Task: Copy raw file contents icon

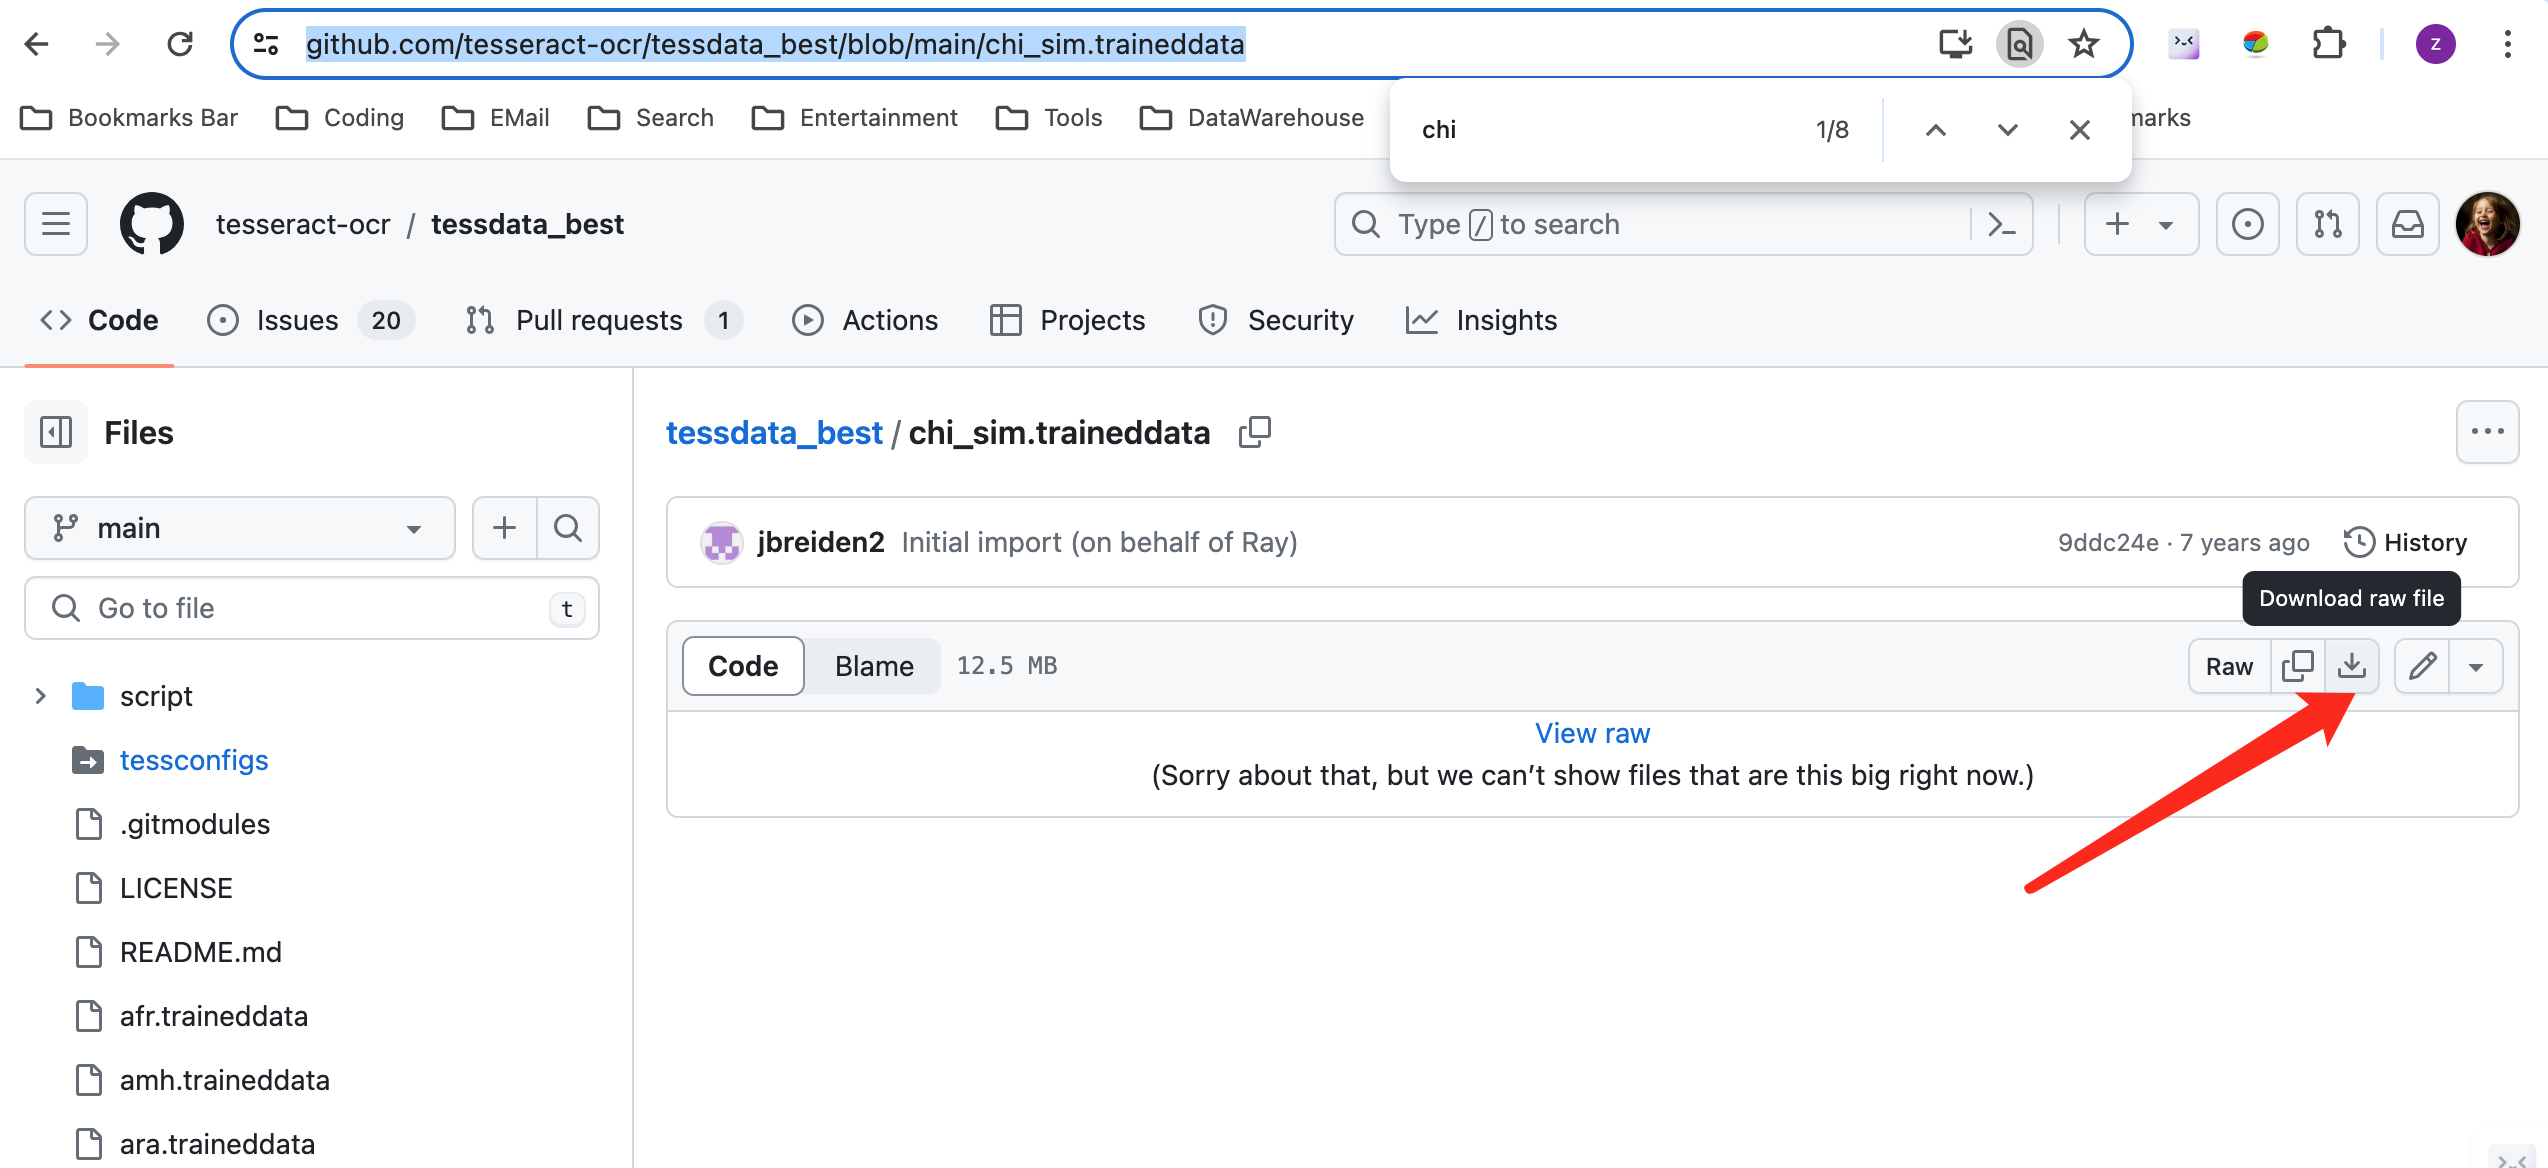Action: pyautogui.click(x=2297, y=666)
